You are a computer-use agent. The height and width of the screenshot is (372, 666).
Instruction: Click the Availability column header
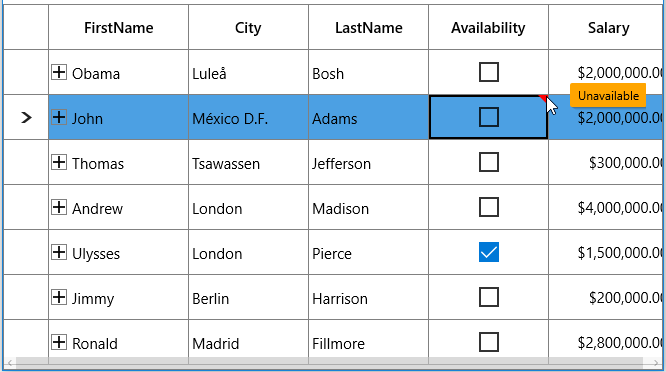(488, 28)
